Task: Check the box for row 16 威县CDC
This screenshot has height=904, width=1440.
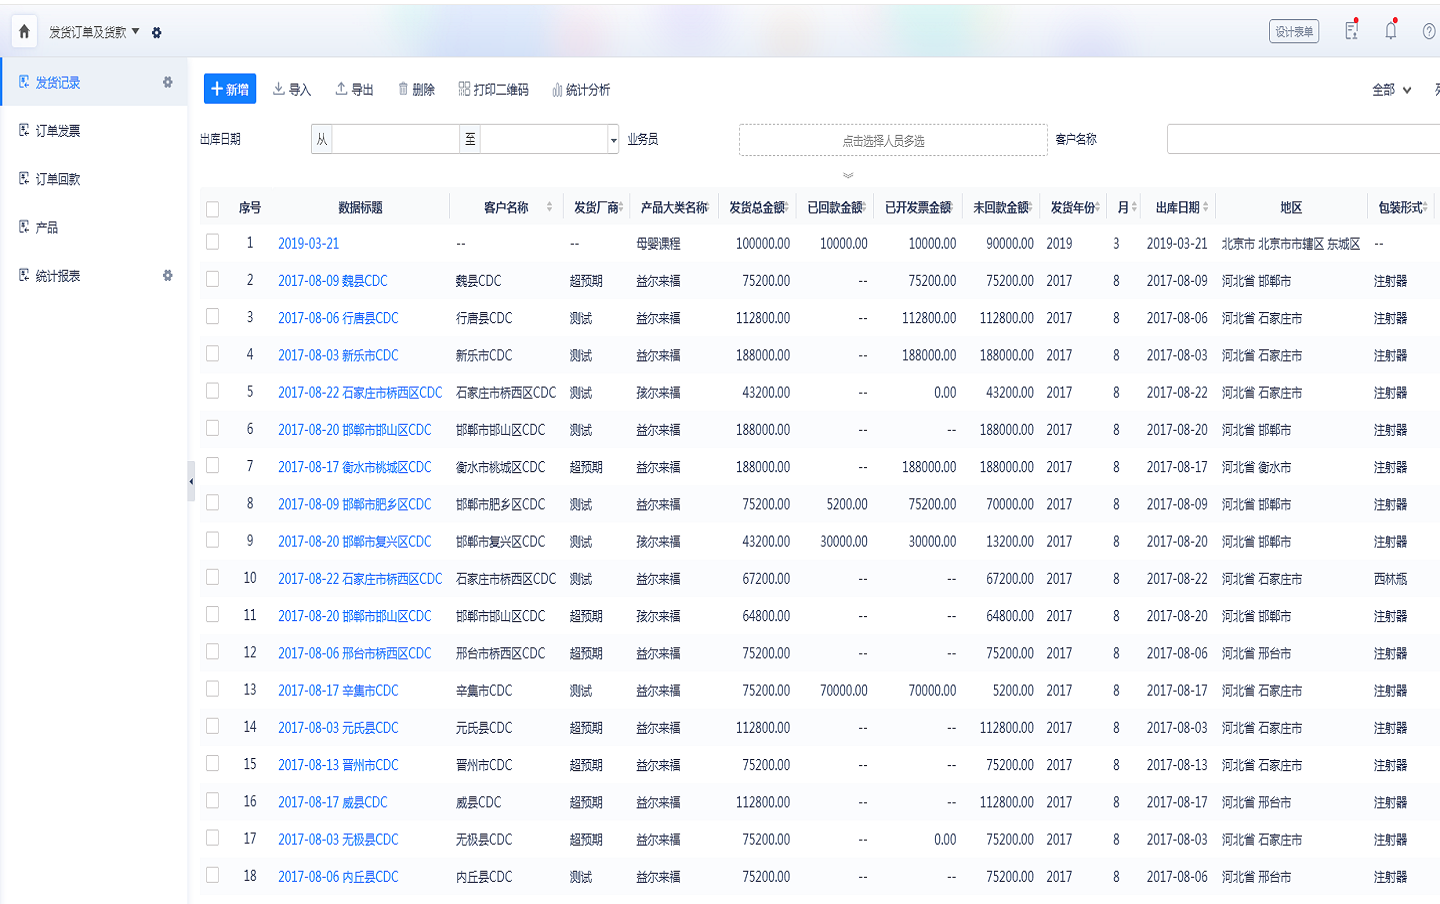Action: [212, 801]
